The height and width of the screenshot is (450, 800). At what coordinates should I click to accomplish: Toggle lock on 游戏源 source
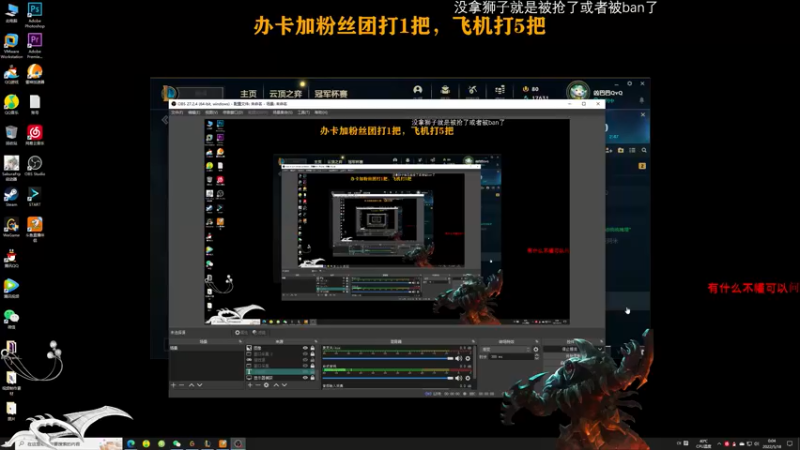pos(312,360)
